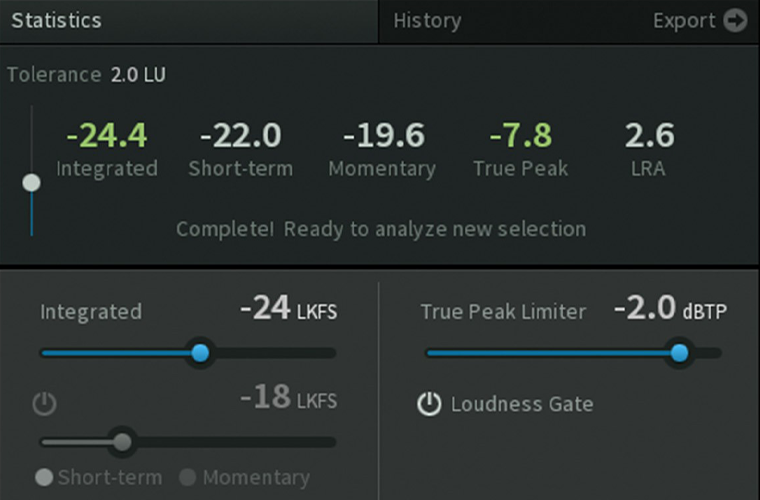This screenshot has height=500, width=760.
Task: Click the True Peak Limiter slider handle
Action: point(680,353)
